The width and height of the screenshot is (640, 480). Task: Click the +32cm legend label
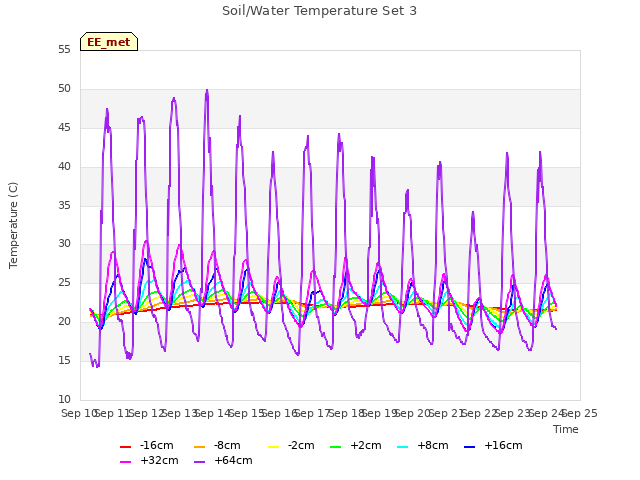click(159, 460)
